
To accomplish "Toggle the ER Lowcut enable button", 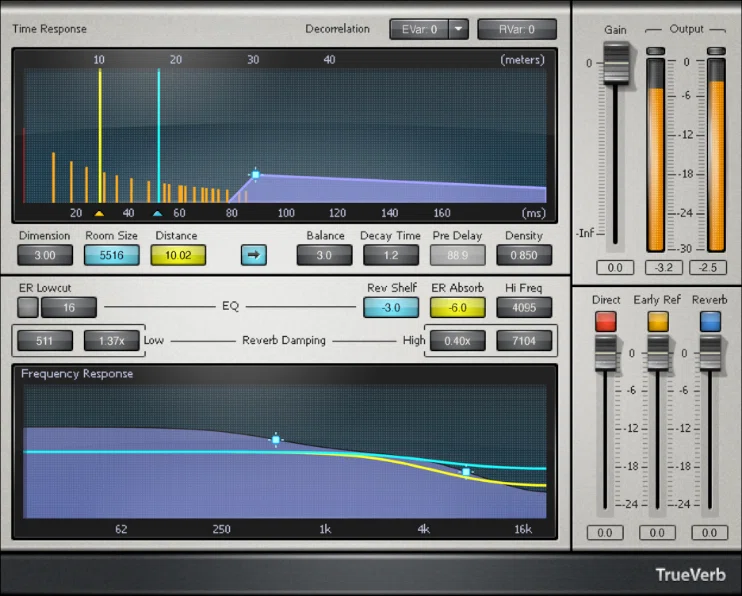I will point(28,307).
